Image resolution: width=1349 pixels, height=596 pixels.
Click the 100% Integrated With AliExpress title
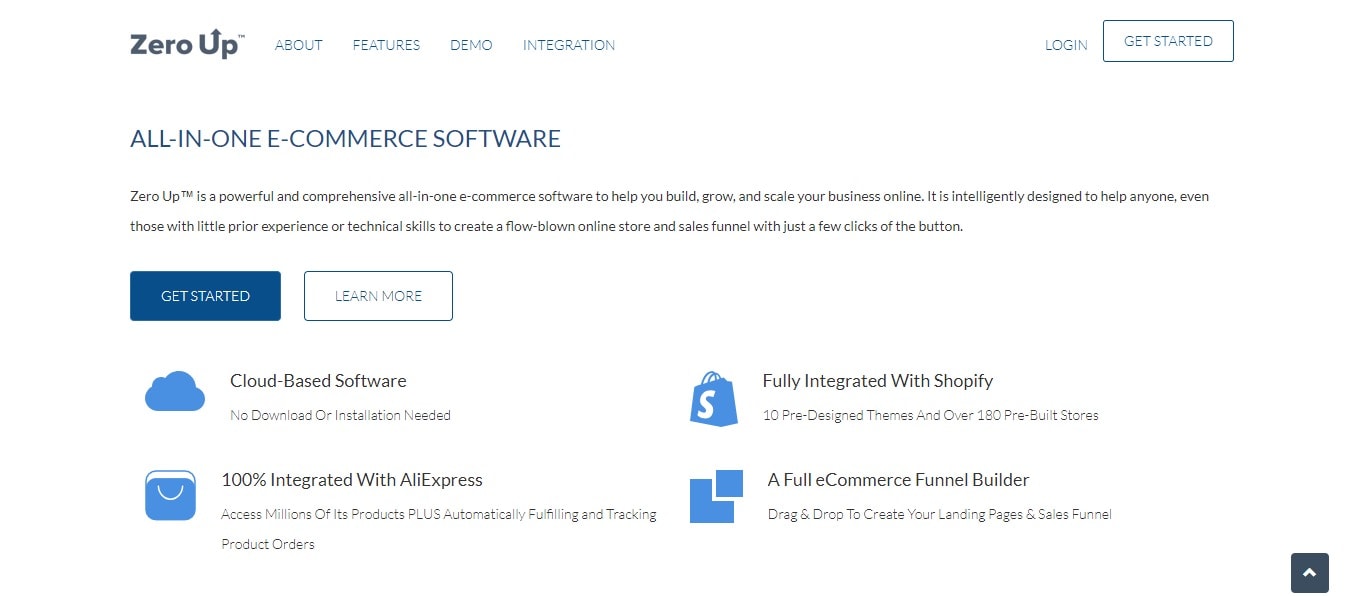[352, 480]
